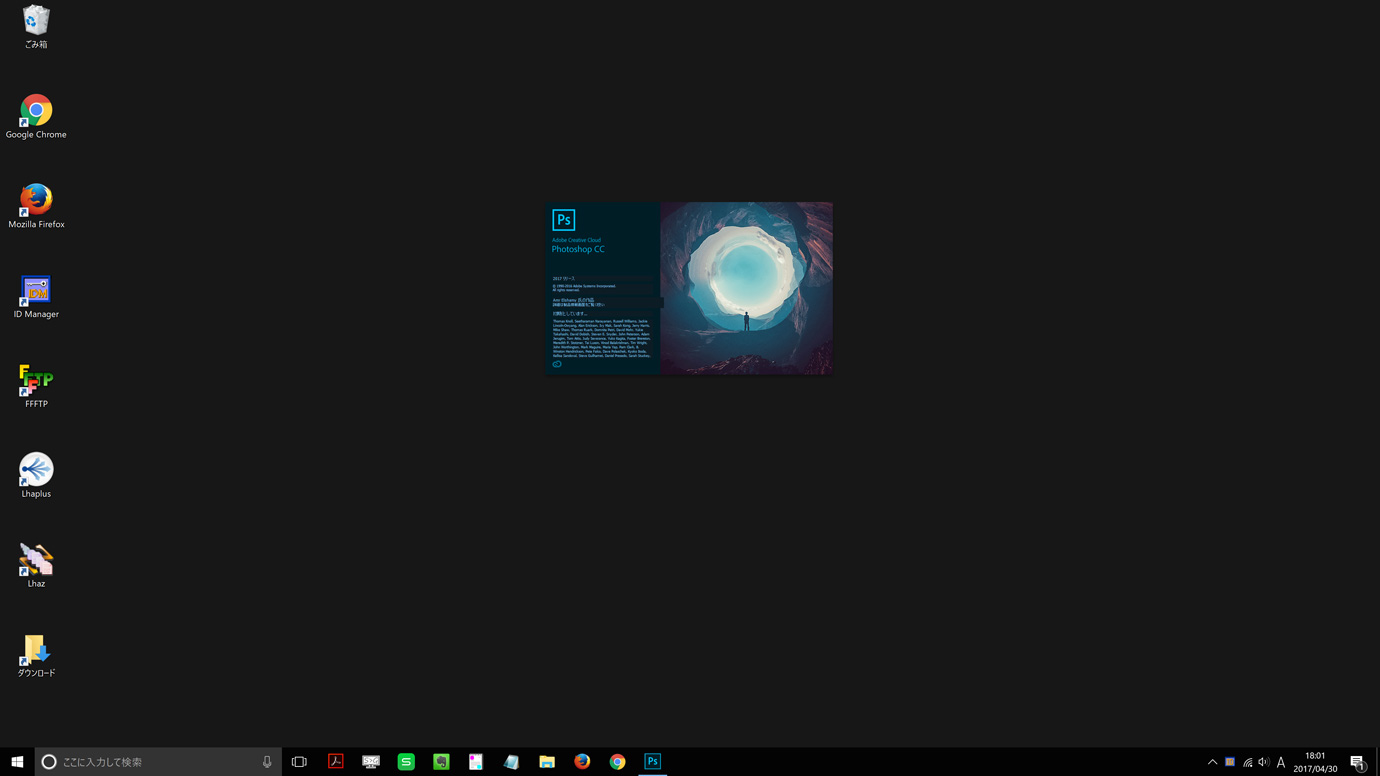Open Adobe Acrobat from the taskbar

pyautogui.click(x=336, y=762)
